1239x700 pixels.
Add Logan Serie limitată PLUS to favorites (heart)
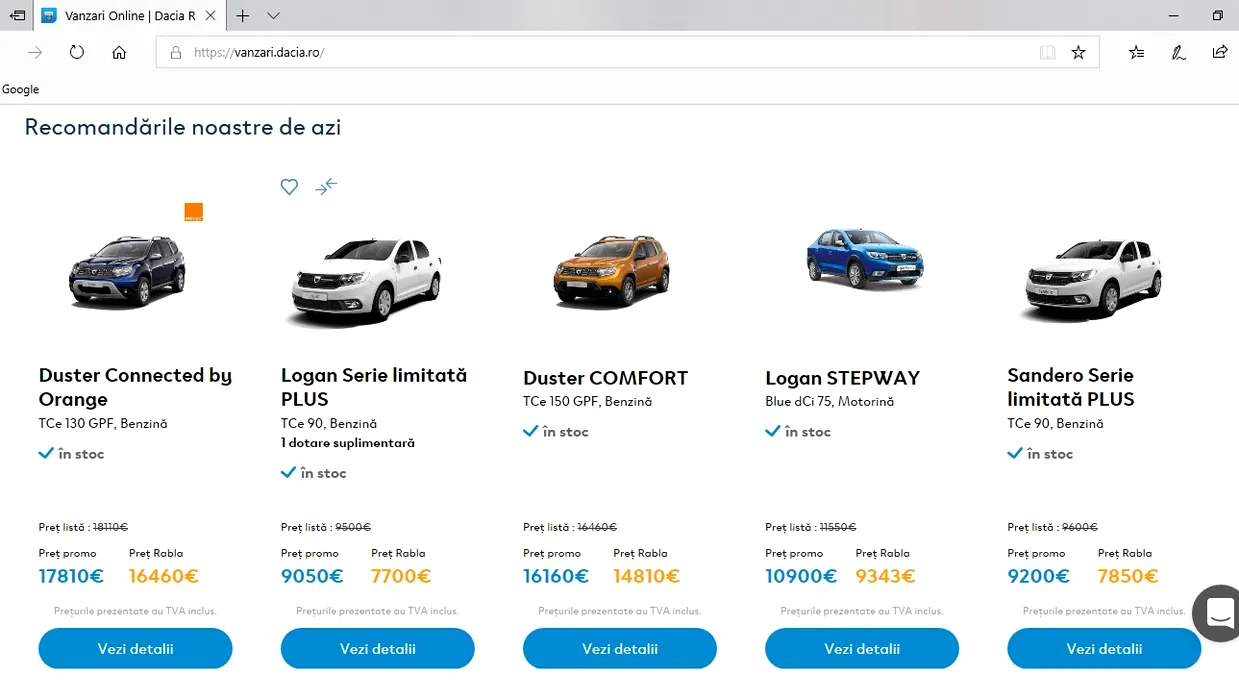point(289,186)
